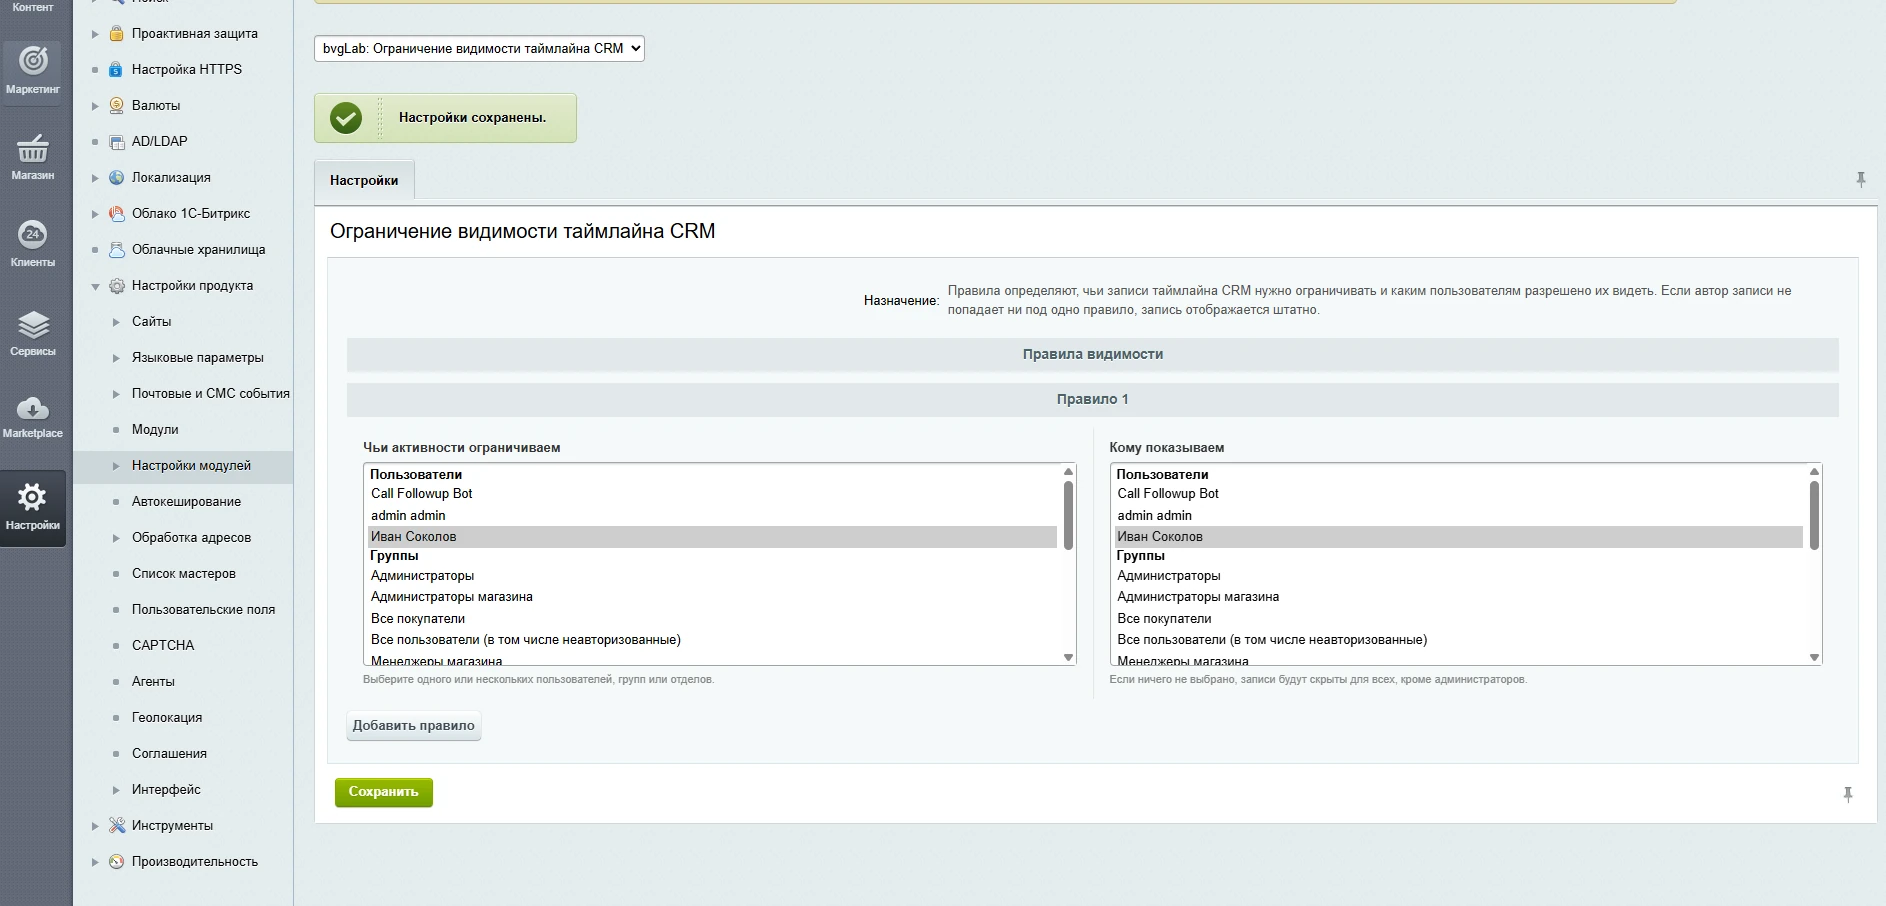Click the AD/LDAP icon

pos(116,141)
